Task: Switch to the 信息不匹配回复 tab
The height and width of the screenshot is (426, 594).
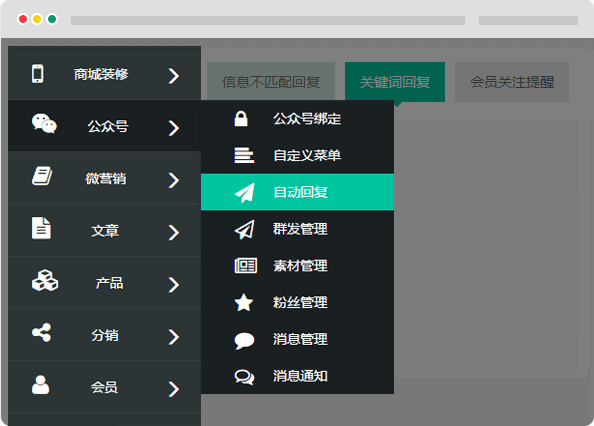Action: [271, 82]
